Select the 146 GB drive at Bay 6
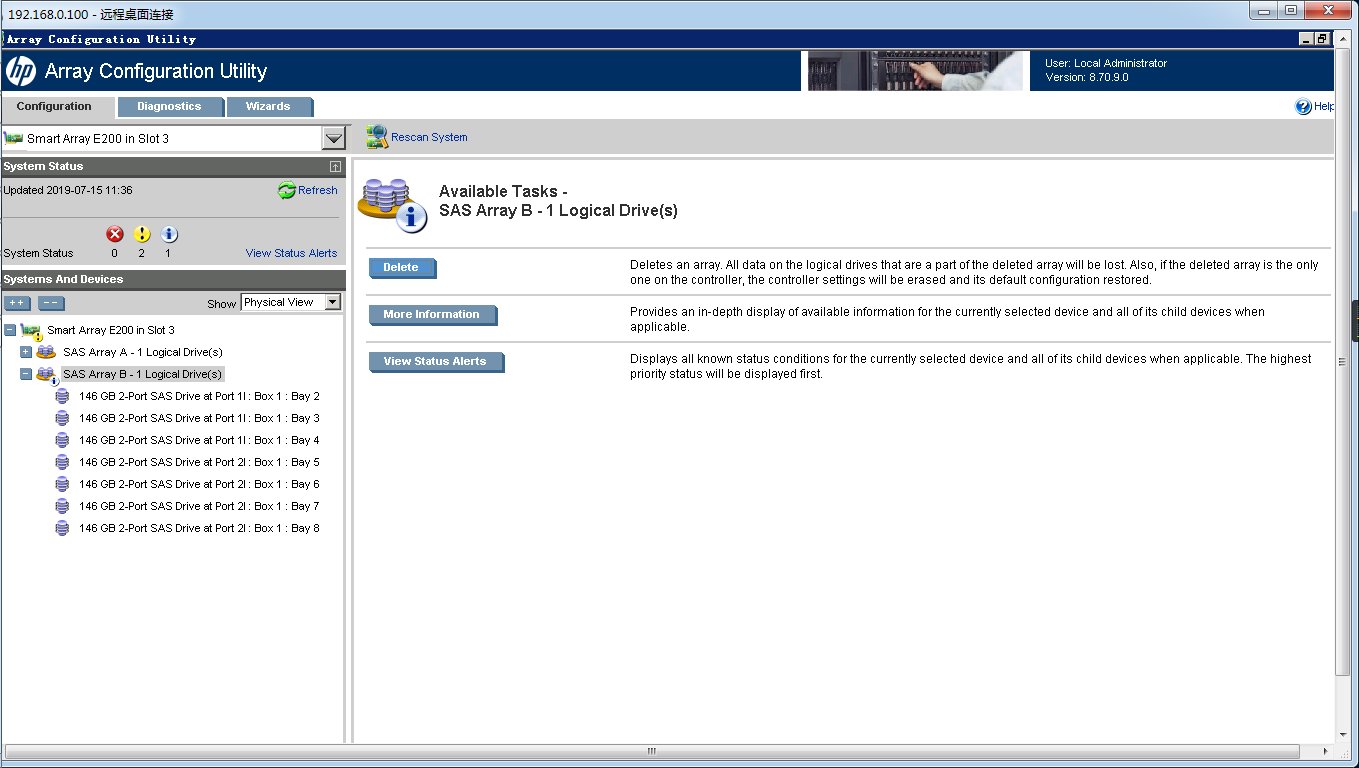The width and height of the screenshot is (1359, 768). (x=199, y=484)
